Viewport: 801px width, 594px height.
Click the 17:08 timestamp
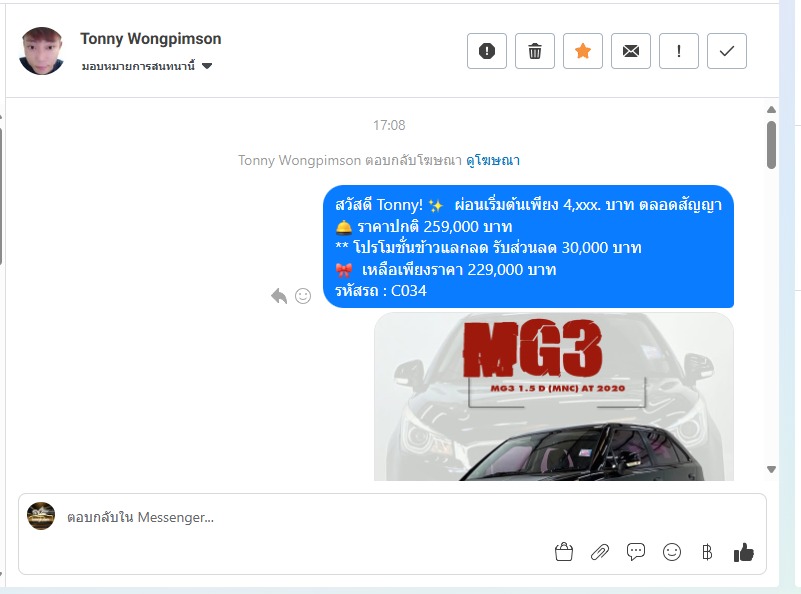coord(389,125)
